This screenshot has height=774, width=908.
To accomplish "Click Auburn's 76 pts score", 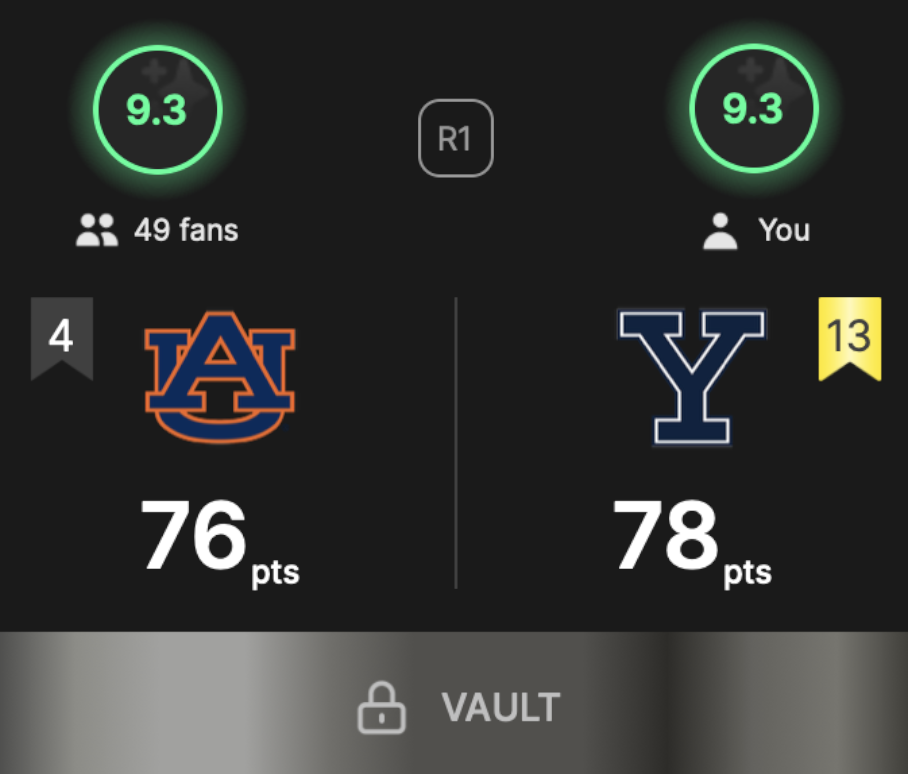I will click(x=220, y=542).
